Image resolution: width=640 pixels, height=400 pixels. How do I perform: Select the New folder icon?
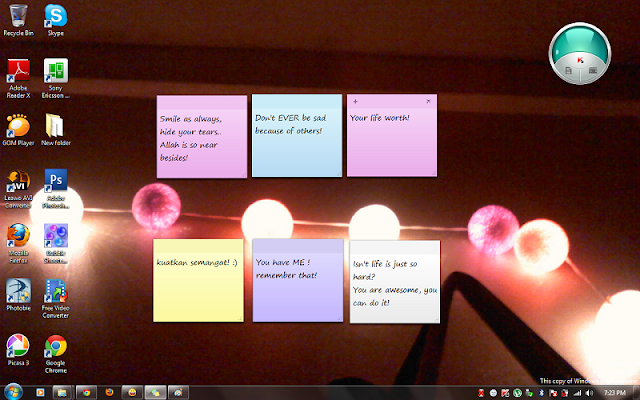[56, 130]
